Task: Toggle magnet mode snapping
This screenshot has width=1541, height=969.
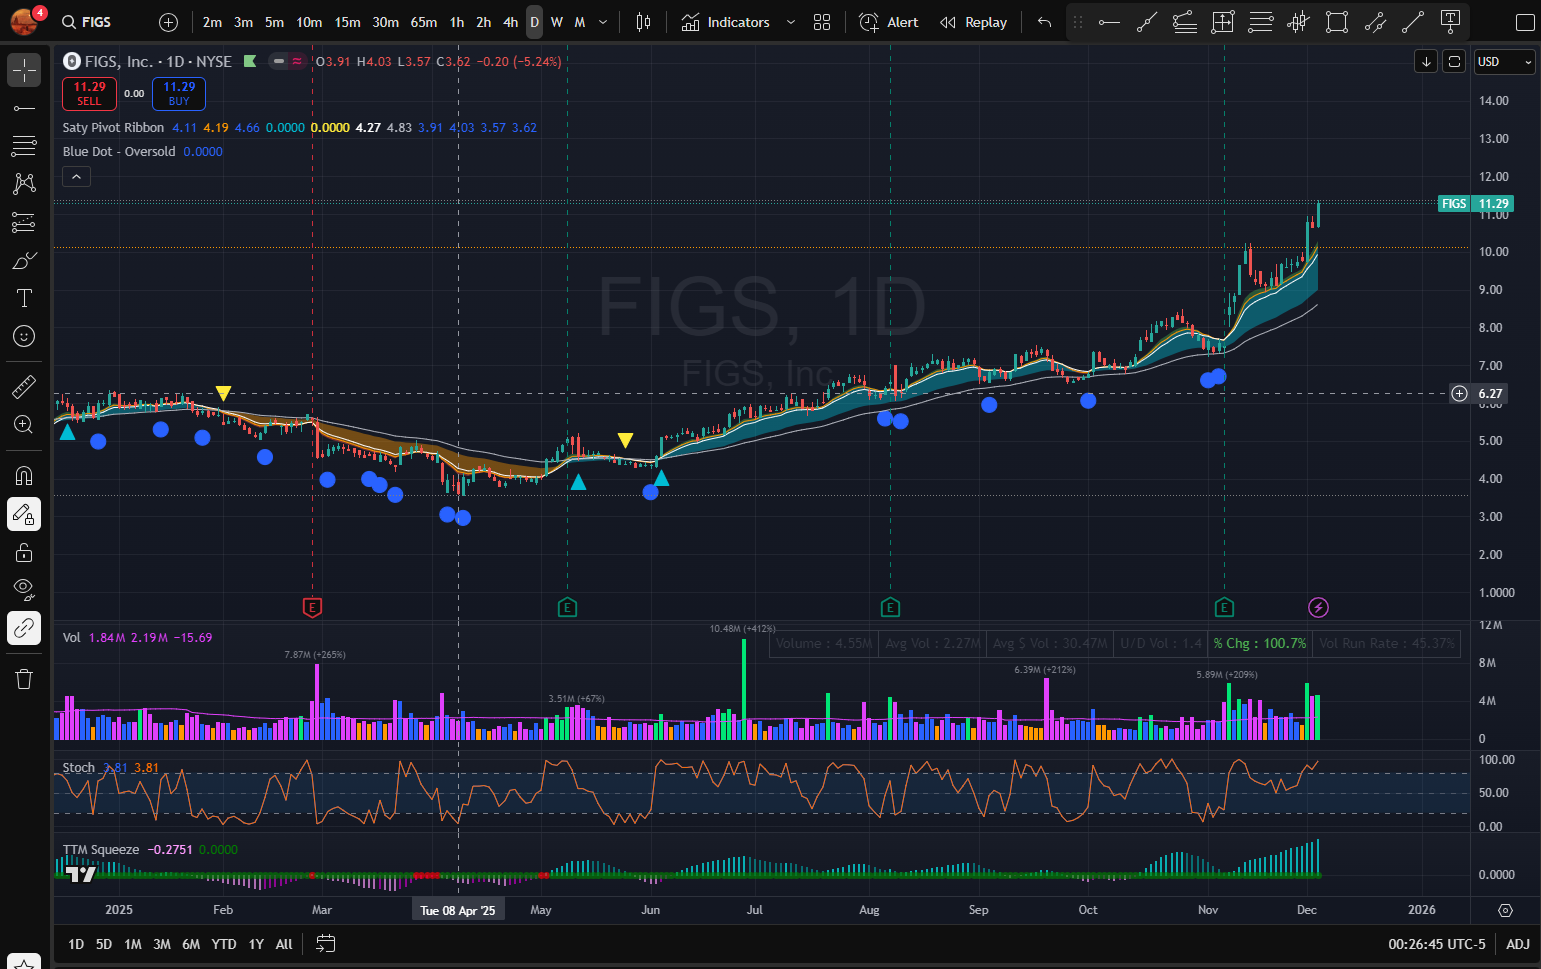Action: pyautogui.click(x=24, y=476)
